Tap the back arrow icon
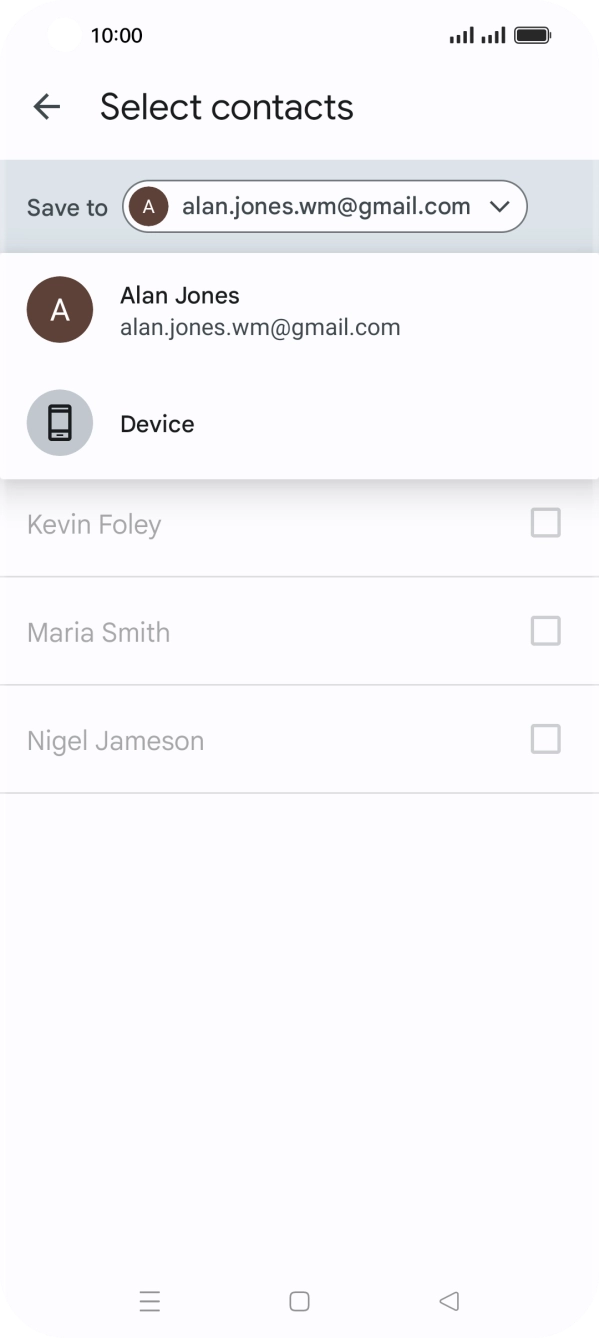This screenshot has width=599, height=1338. point(47,107)
